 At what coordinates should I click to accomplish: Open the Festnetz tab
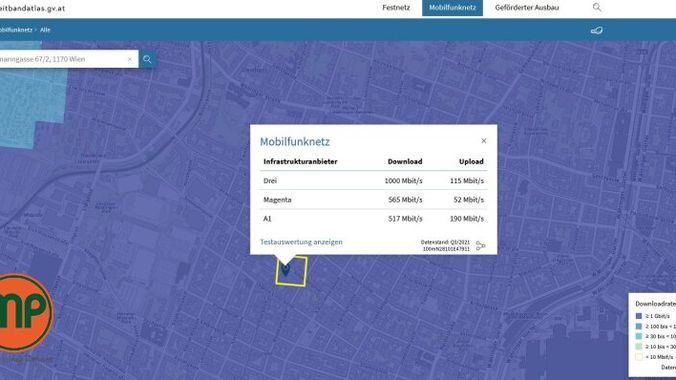pos(396,8)
